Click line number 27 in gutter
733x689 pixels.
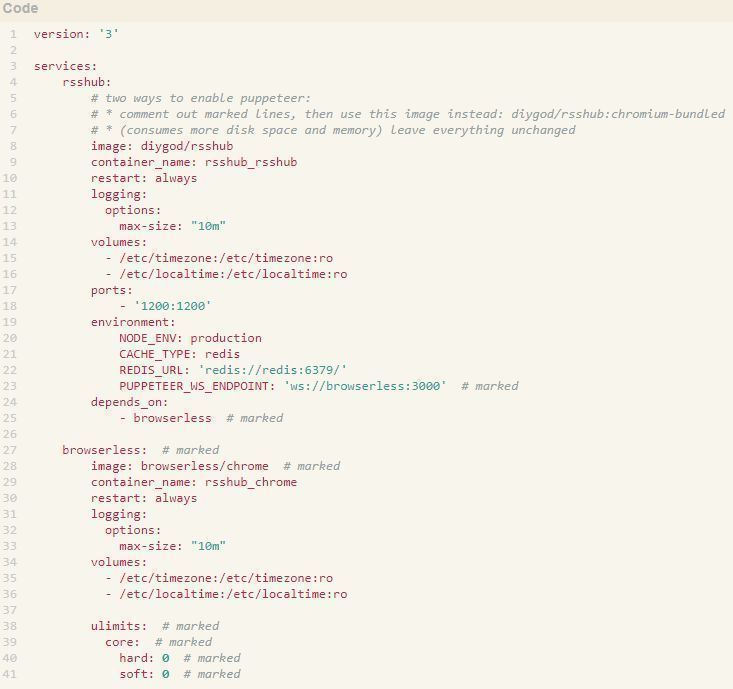tap(11, 450)
